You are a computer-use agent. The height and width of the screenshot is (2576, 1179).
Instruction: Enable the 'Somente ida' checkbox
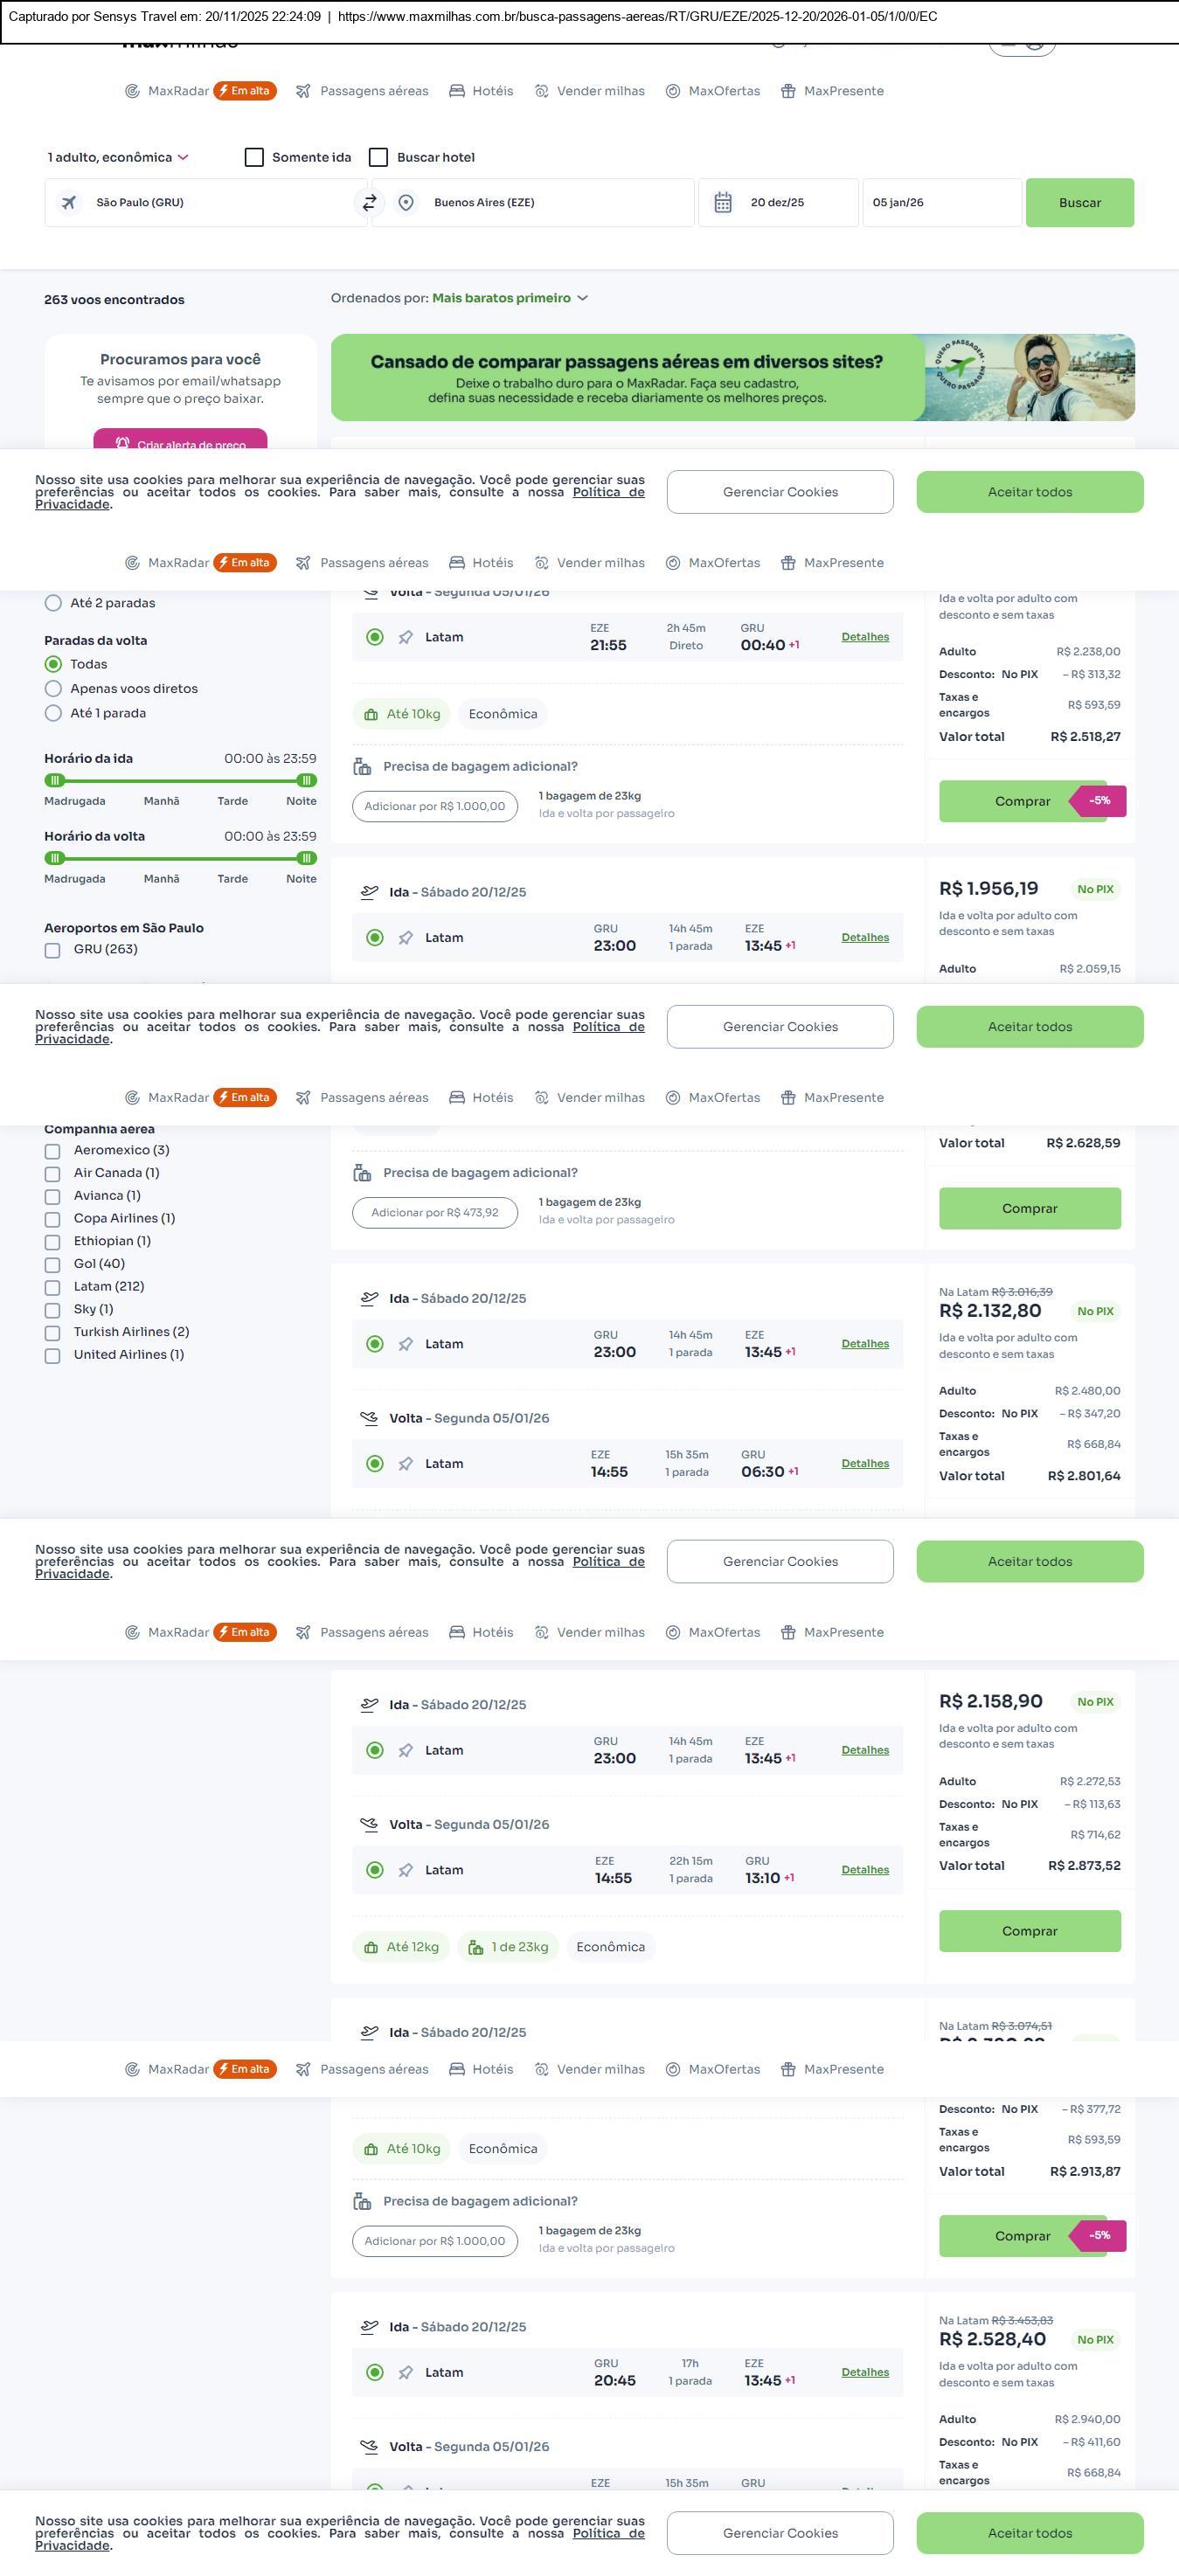(x=254, y=158)
